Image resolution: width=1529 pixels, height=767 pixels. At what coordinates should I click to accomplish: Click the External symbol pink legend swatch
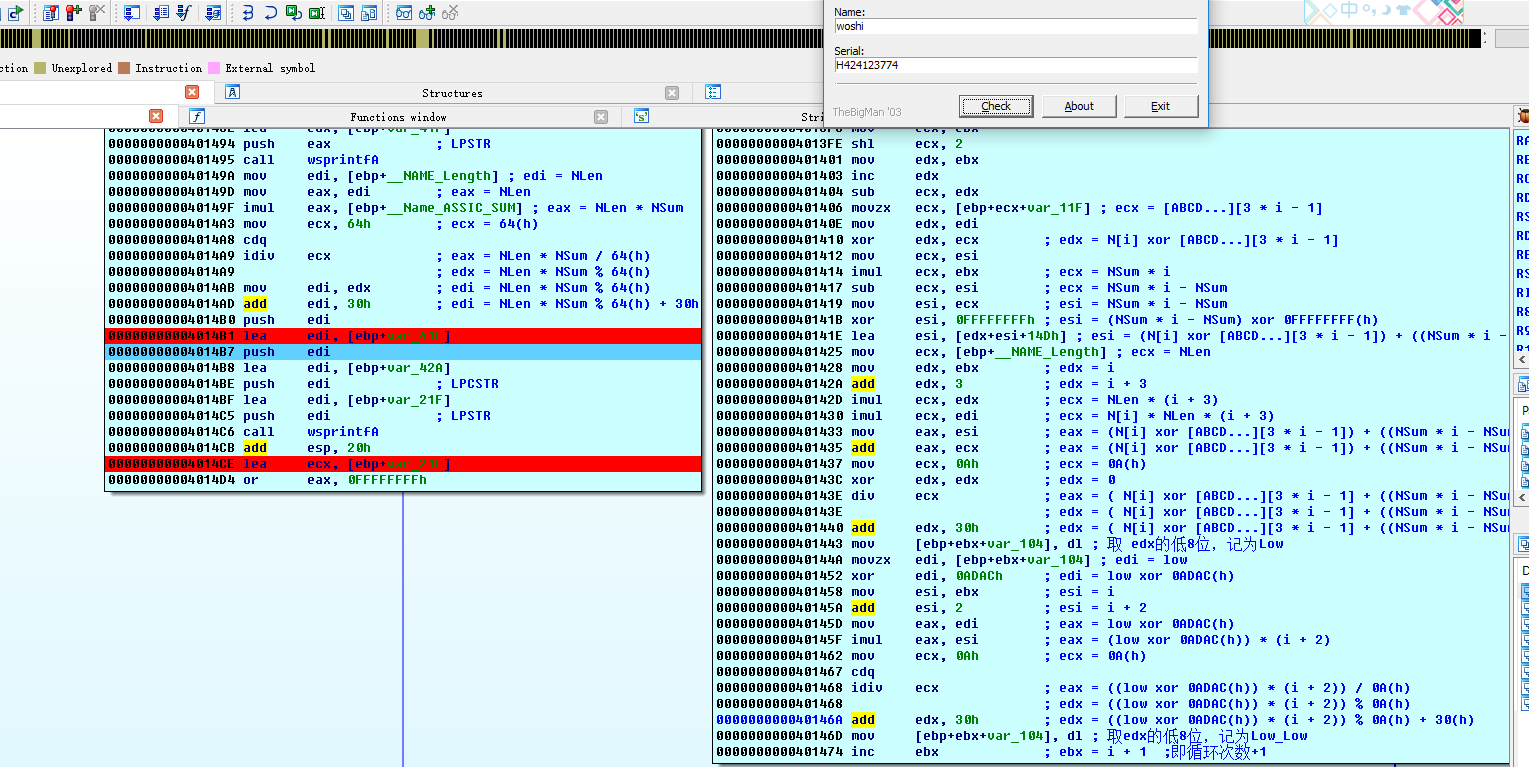coord(213,68)
